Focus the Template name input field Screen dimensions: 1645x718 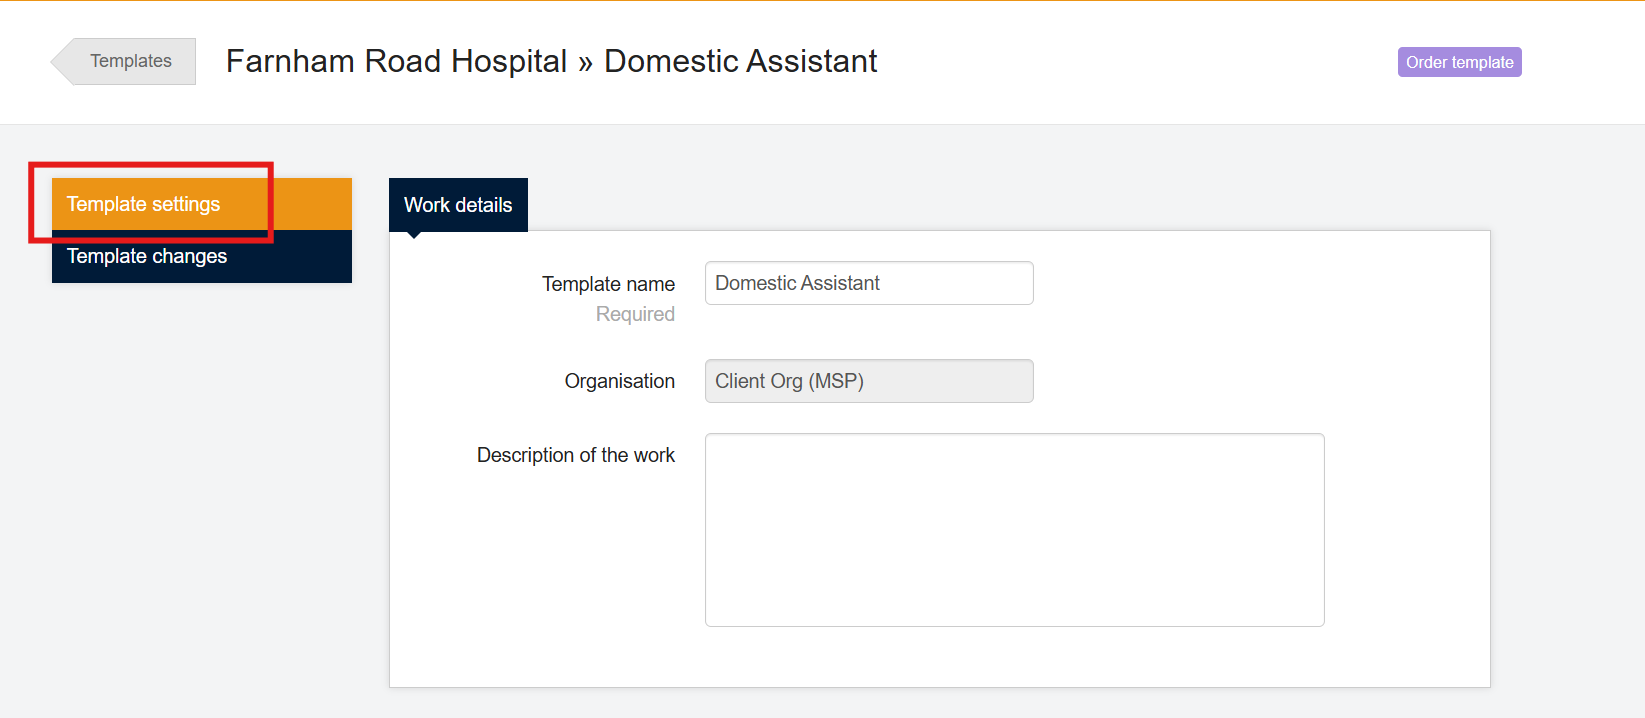868,283
